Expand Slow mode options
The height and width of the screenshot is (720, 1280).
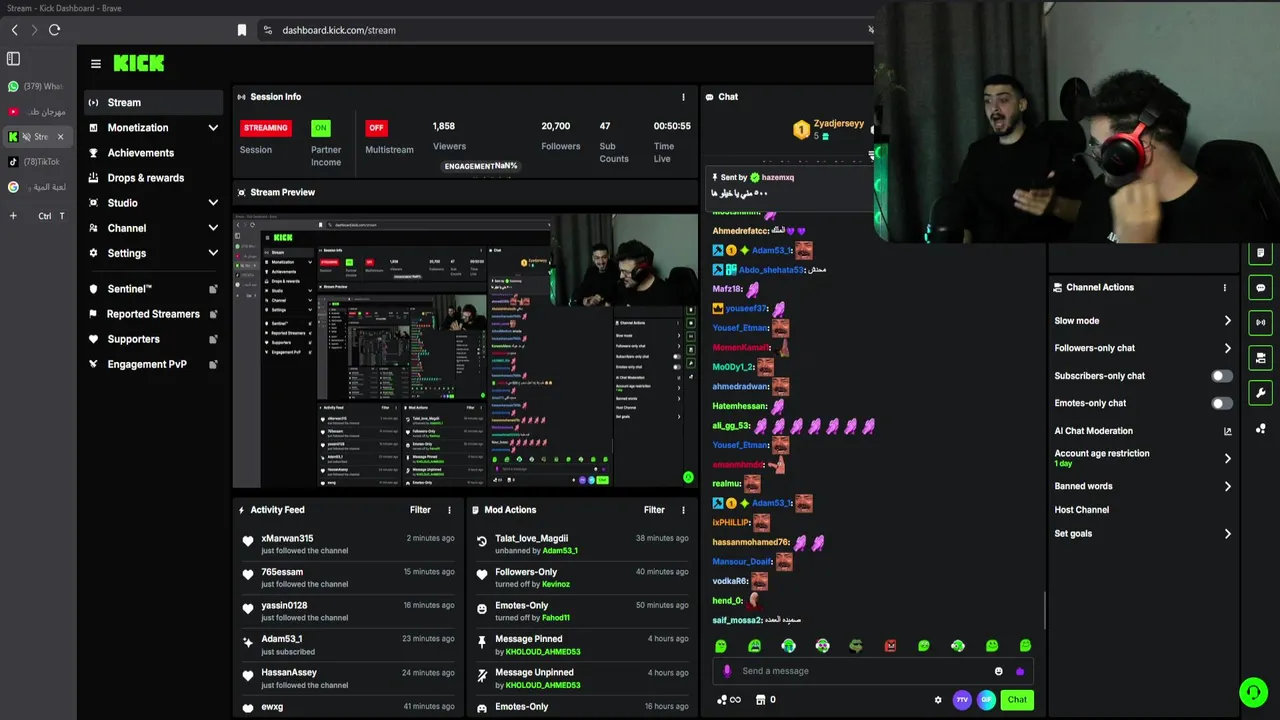(x=1228, y=321)
